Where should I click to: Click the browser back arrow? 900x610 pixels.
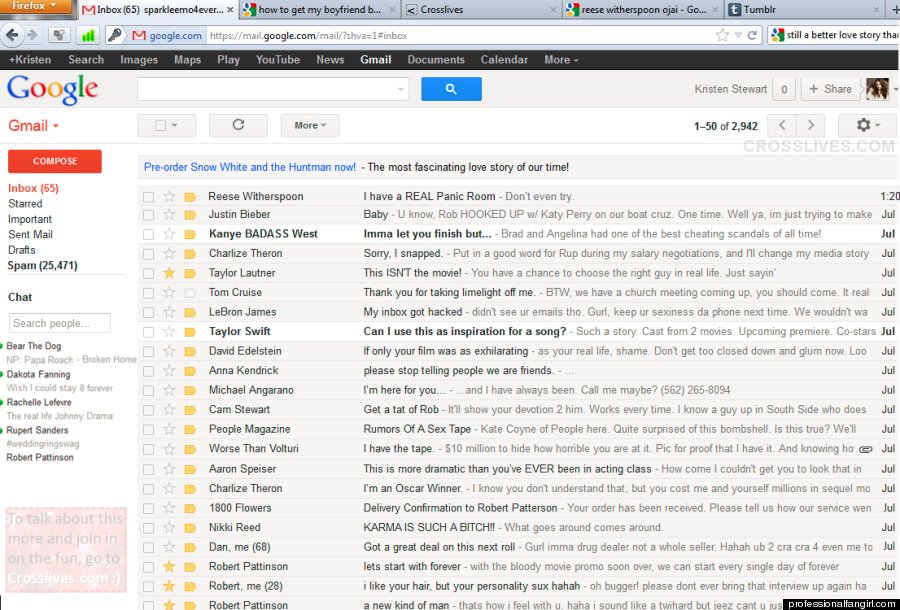[x=14, y=35]
